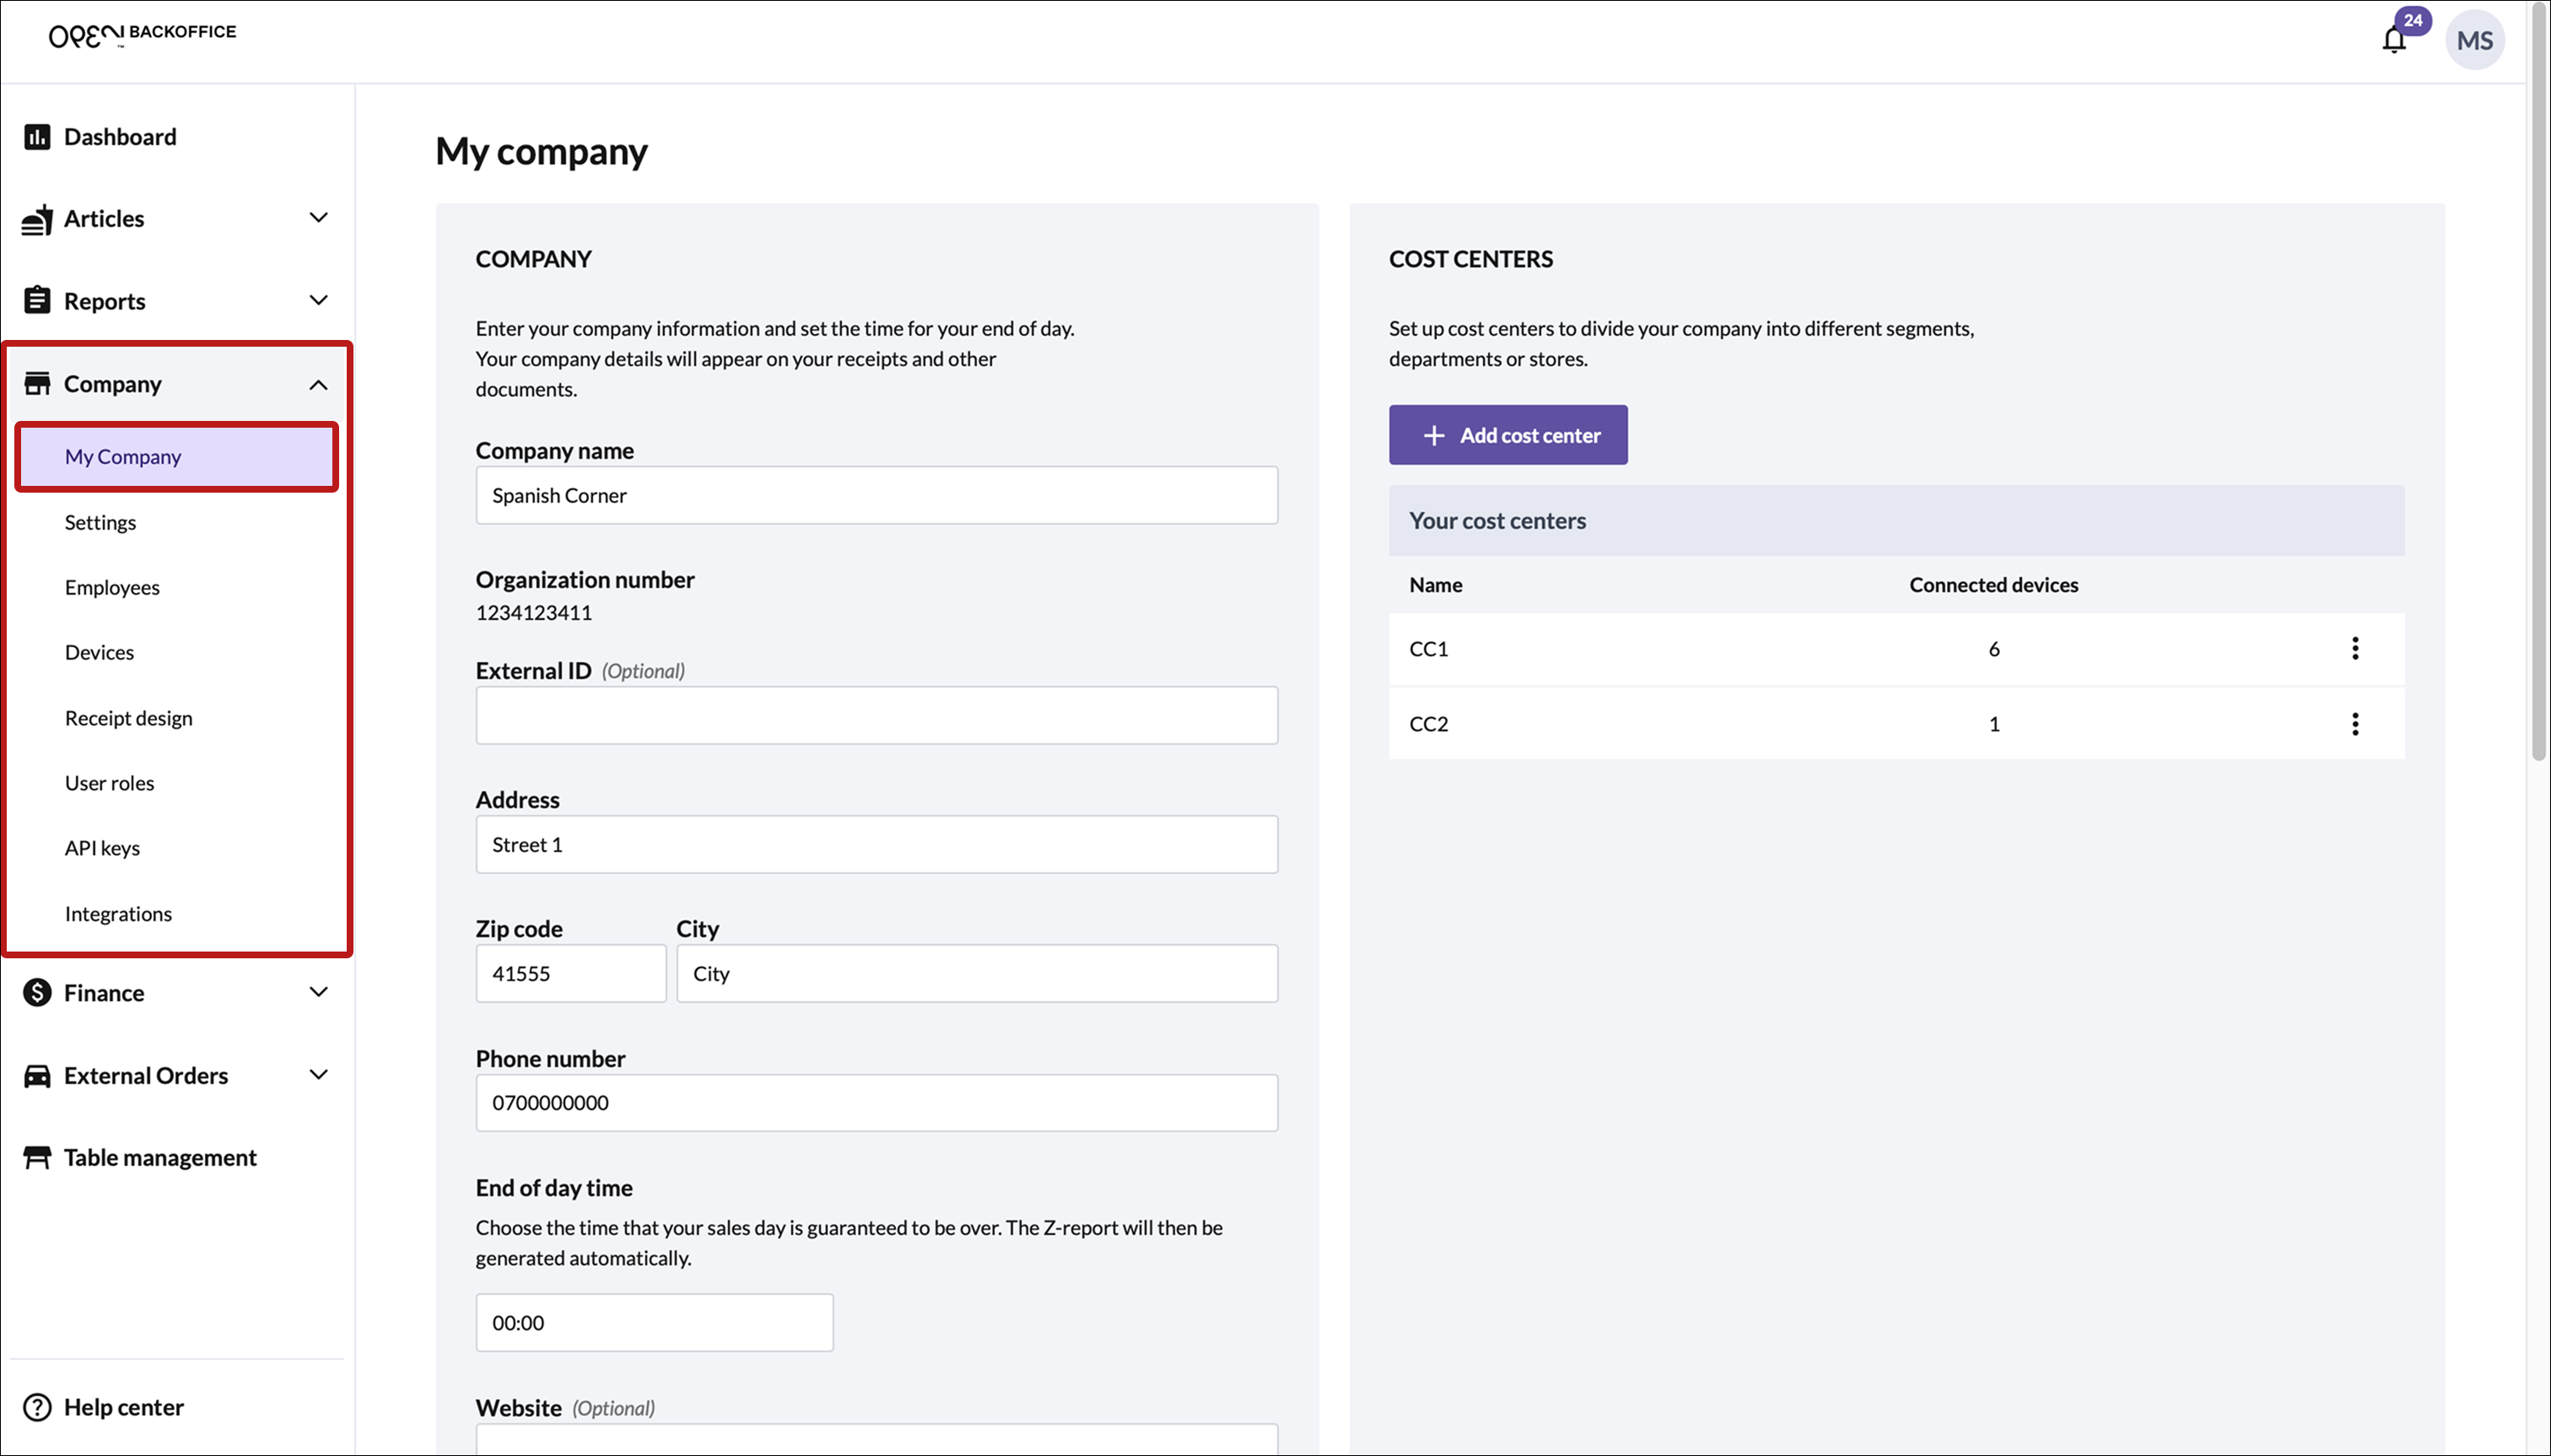The height and width of the screenshot is (1456, 2551).
Task: Click the Open Backoffice logo
Action: 142,35
